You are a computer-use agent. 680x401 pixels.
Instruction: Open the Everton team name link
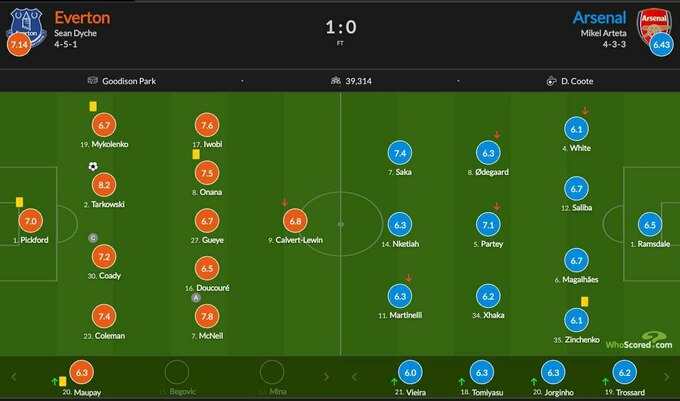[x=82, y=17]
